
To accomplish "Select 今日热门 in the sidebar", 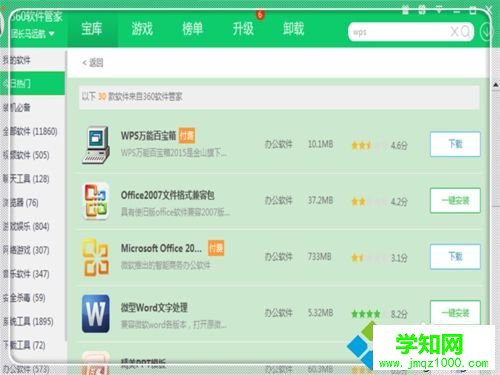I will click(32, 83).
